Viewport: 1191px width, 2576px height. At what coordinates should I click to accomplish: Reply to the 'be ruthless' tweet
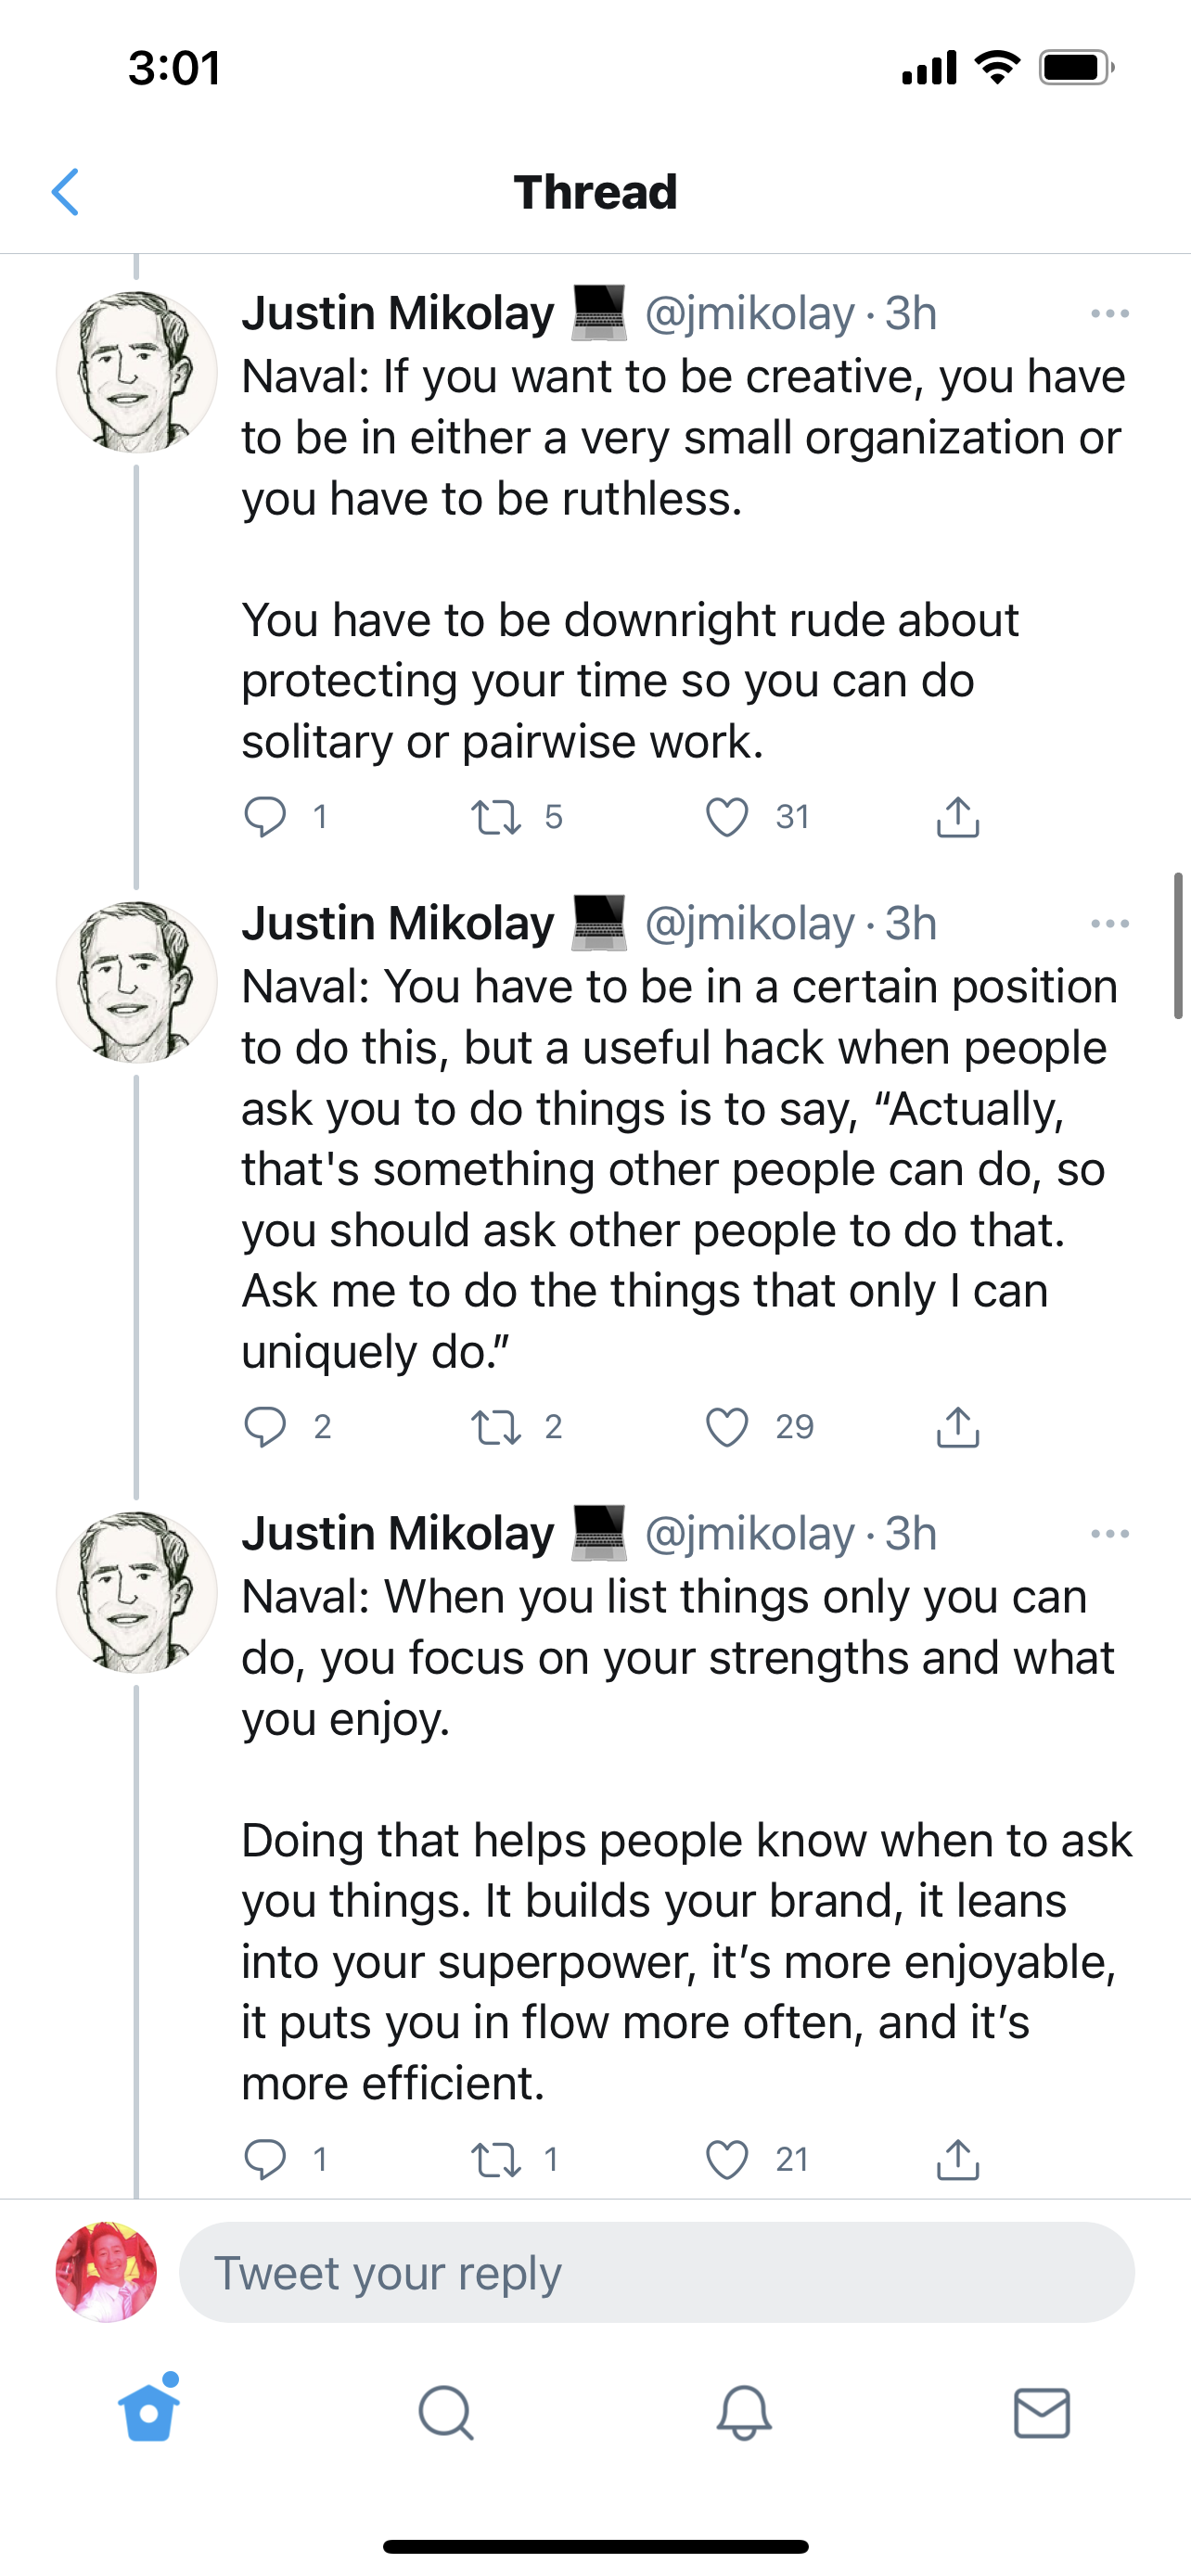[265, 817]
